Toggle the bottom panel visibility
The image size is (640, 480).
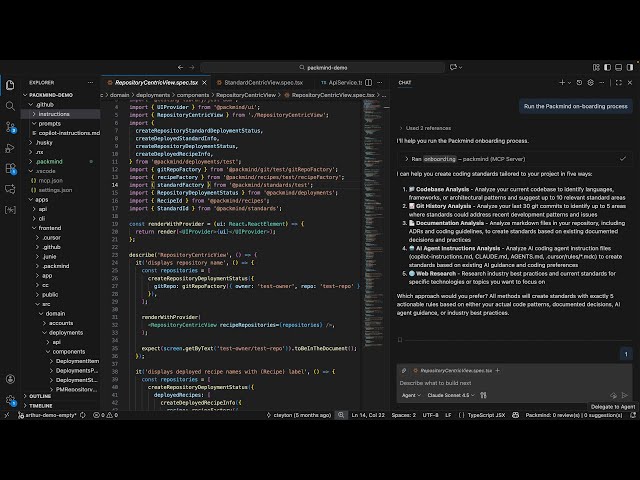coord(619,67)
